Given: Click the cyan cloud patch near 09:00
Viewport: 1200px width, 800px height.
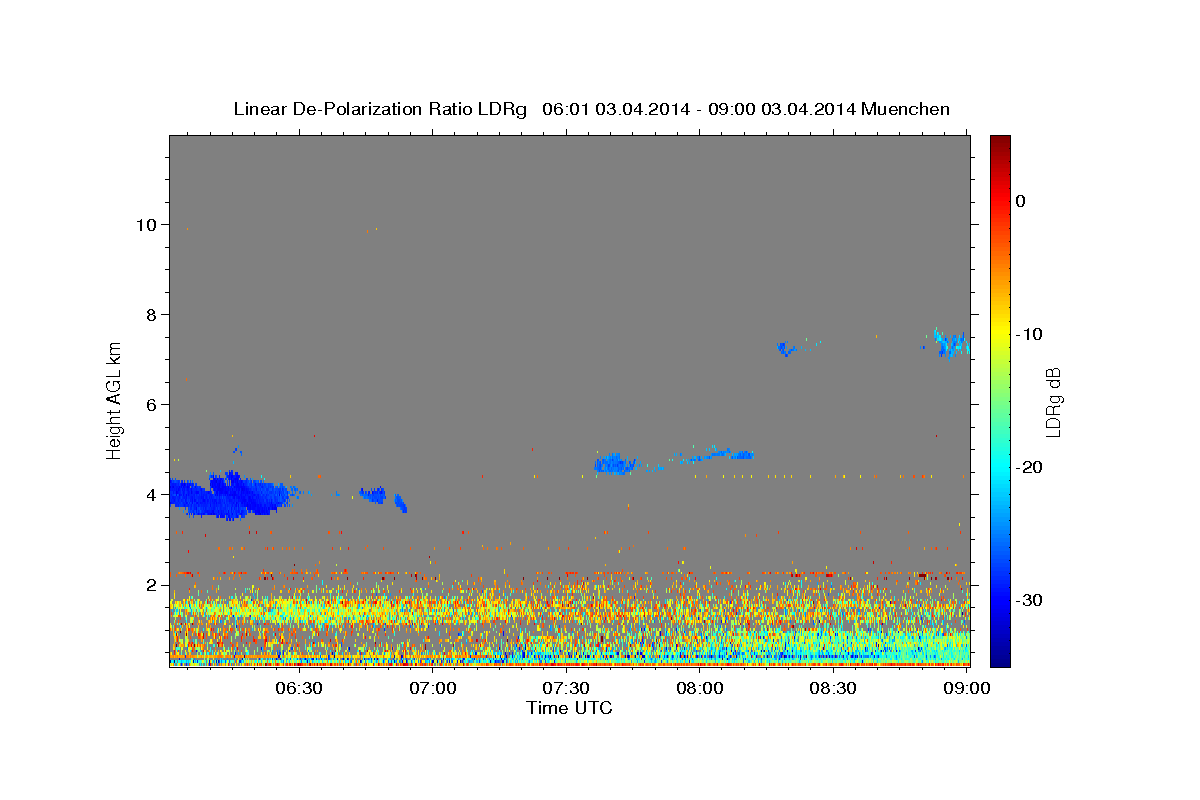Looking at the screenshot, I should 950,343.
